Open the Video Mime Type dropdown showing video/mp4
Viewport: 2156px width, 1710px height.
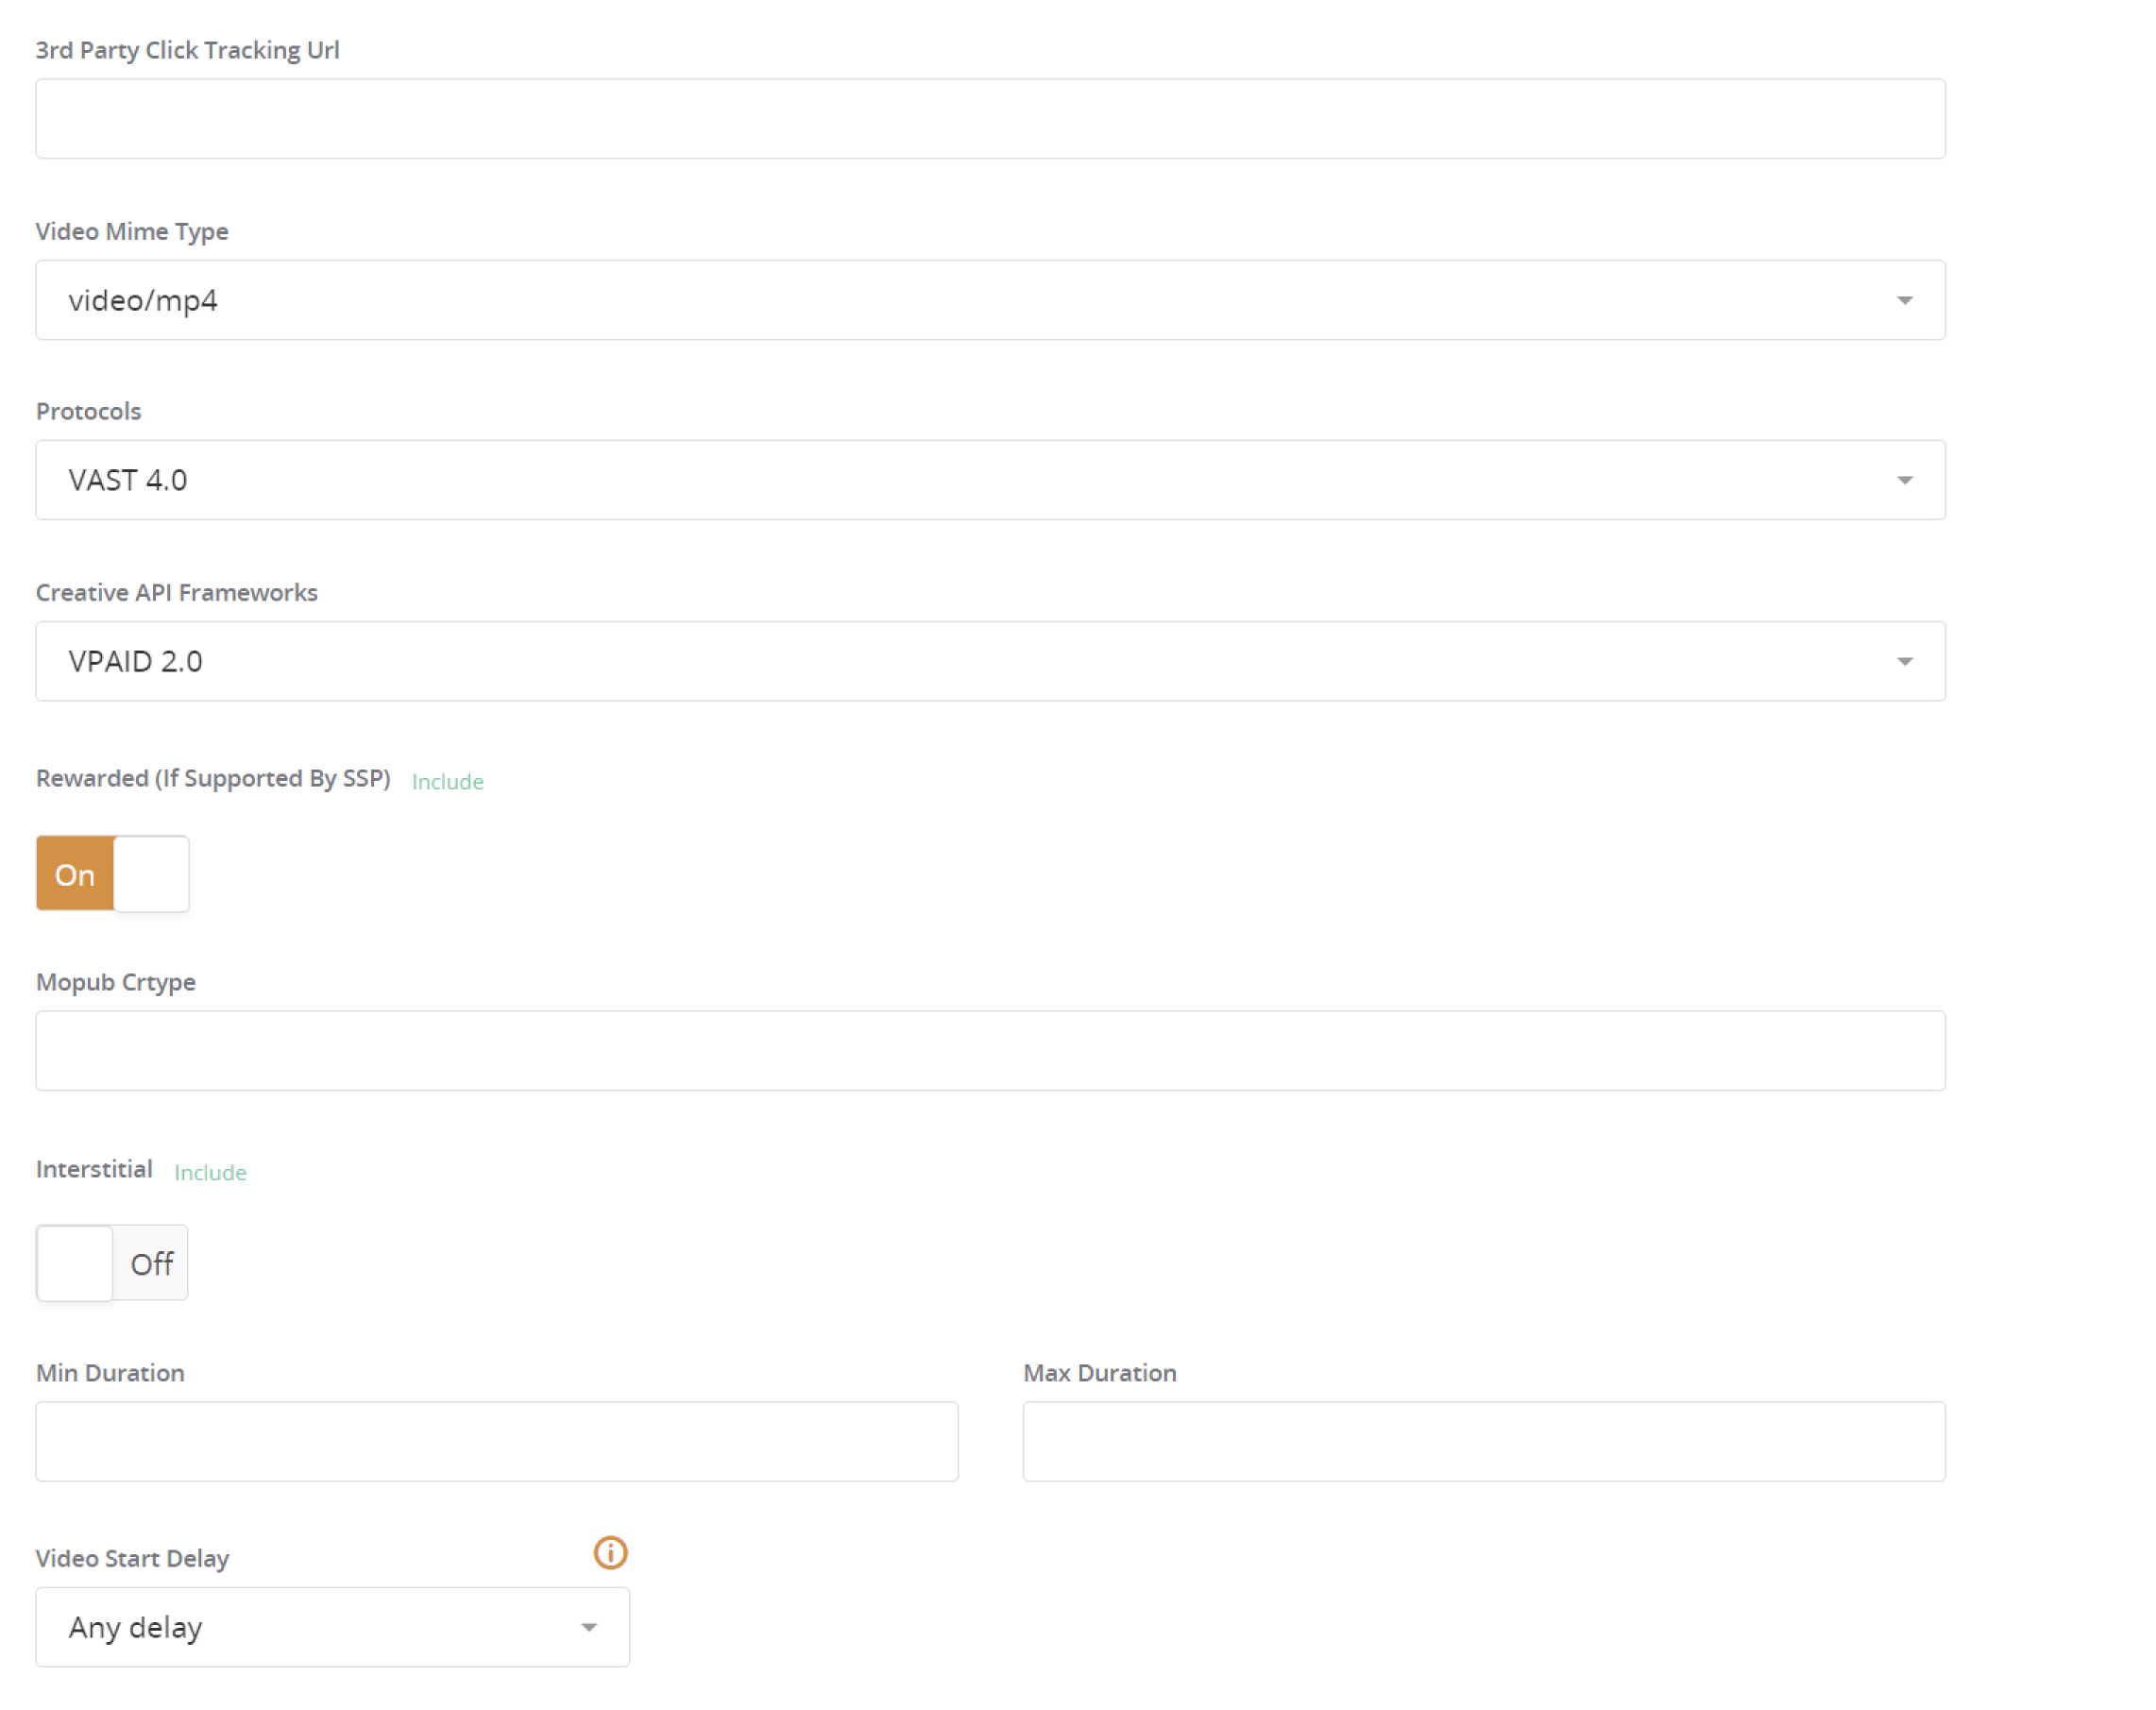click(990, 299)
